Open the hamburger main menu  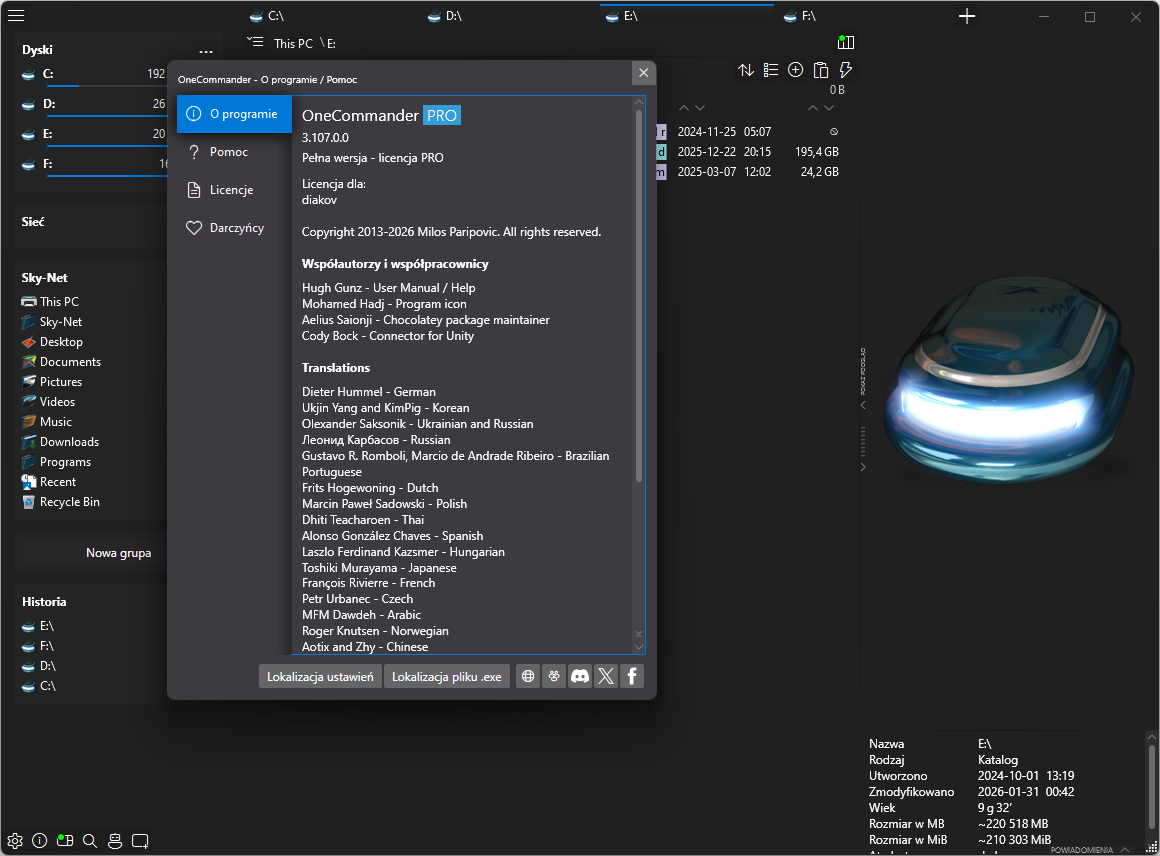16,16
